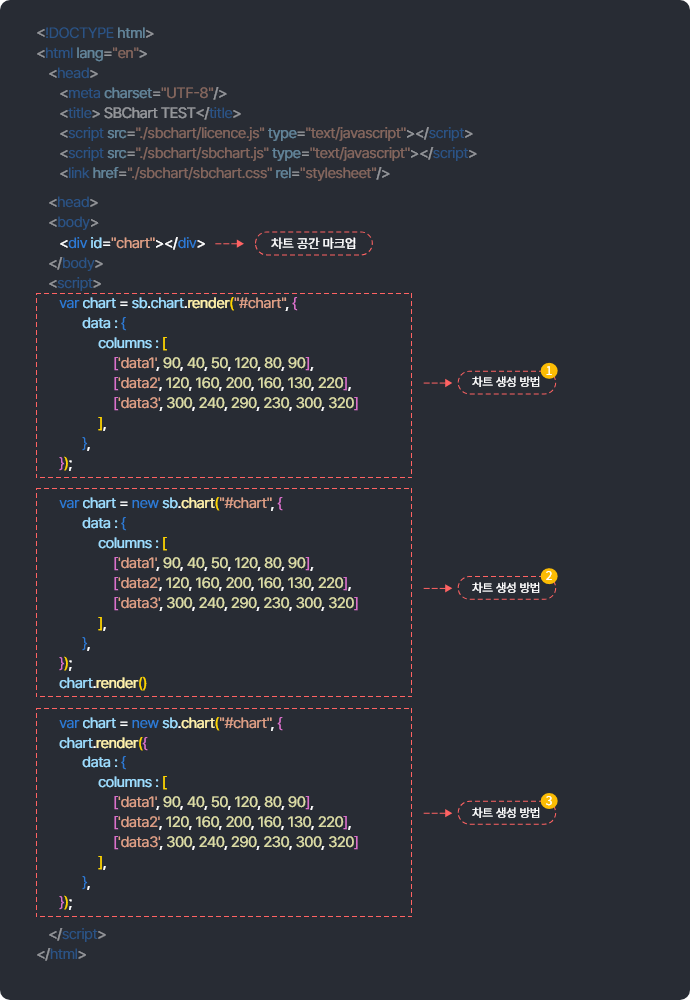The height and width of the screenshot is (1000, 690).
Task: Click the sb.chart.render("#chart" code line
Action: click(178, 303)
